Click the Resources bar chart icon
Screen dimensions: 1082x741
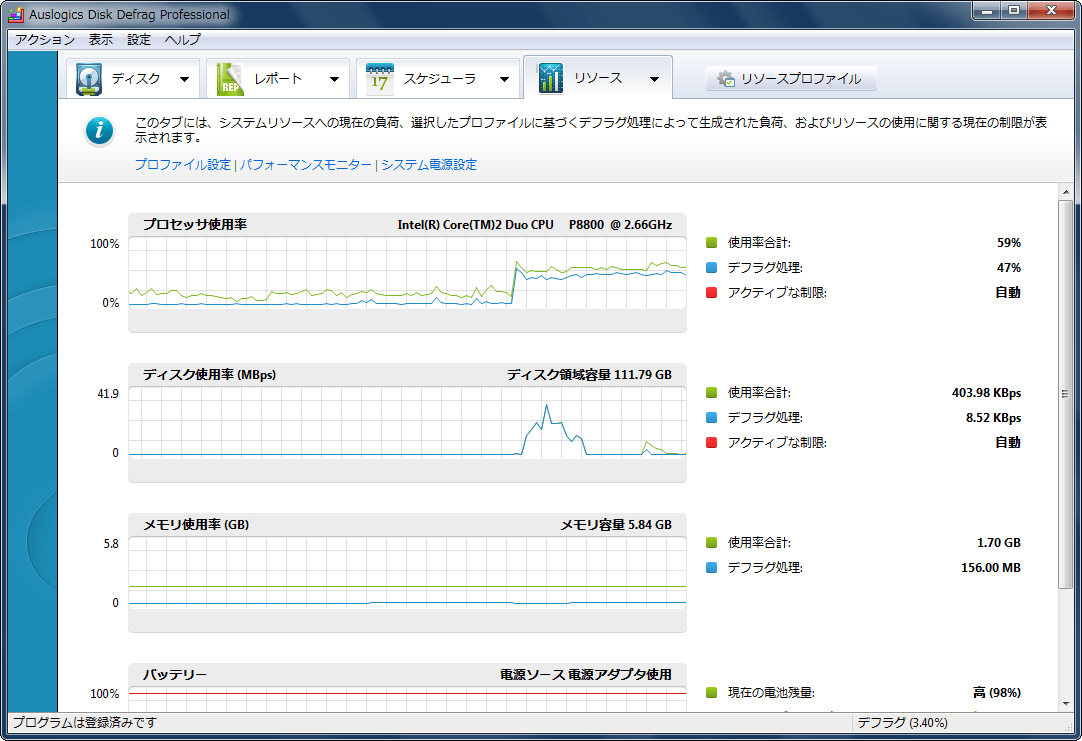tap(550, 78)
